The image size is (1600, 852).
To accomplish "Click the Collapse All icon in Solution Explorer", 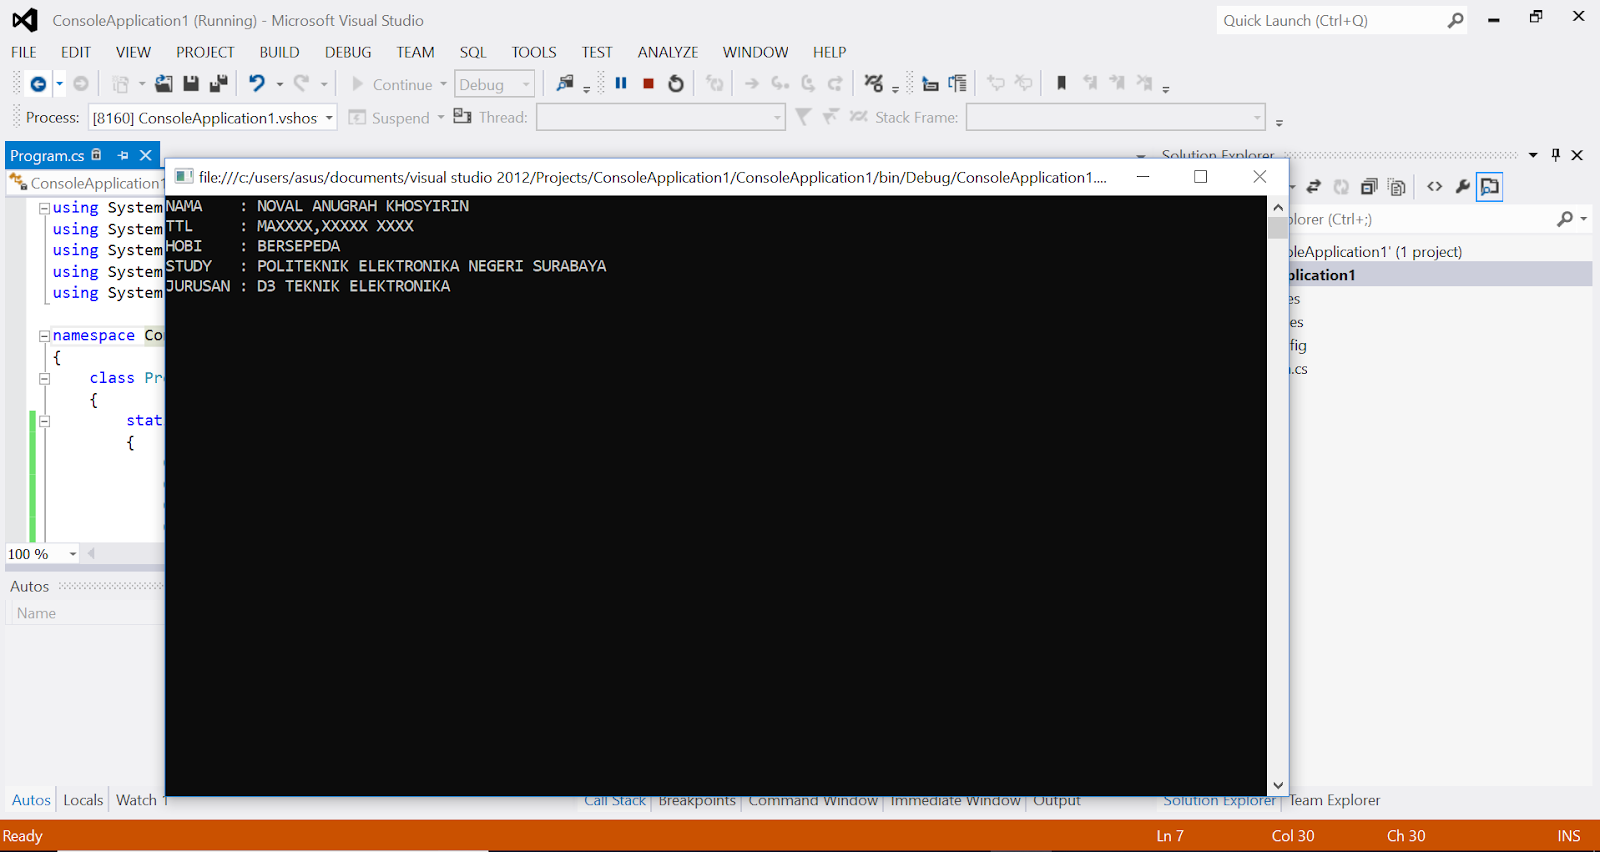I will (x=1369, y=187).
